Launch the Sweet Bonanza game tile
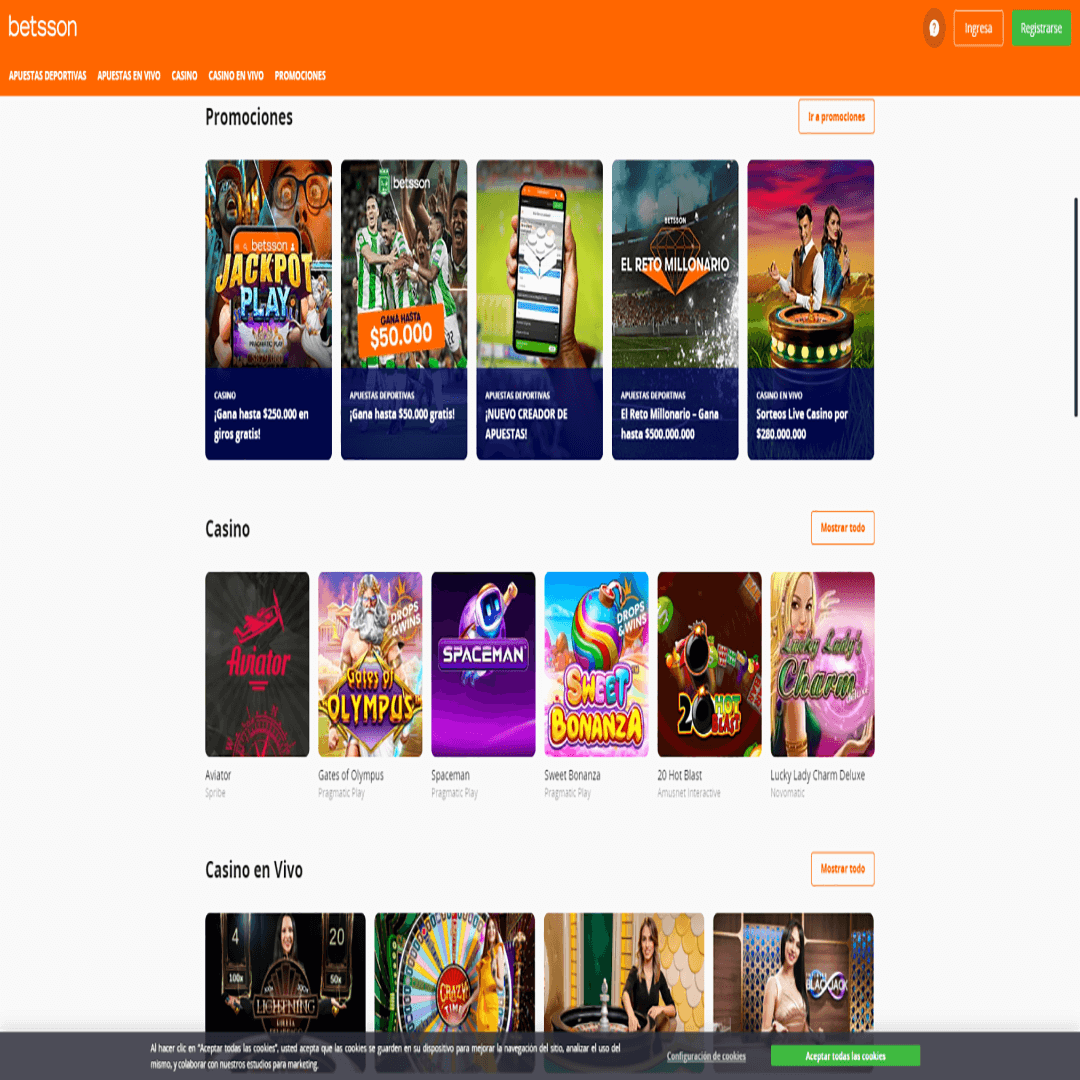The image size is (1080, 1080). click(596, 664)
